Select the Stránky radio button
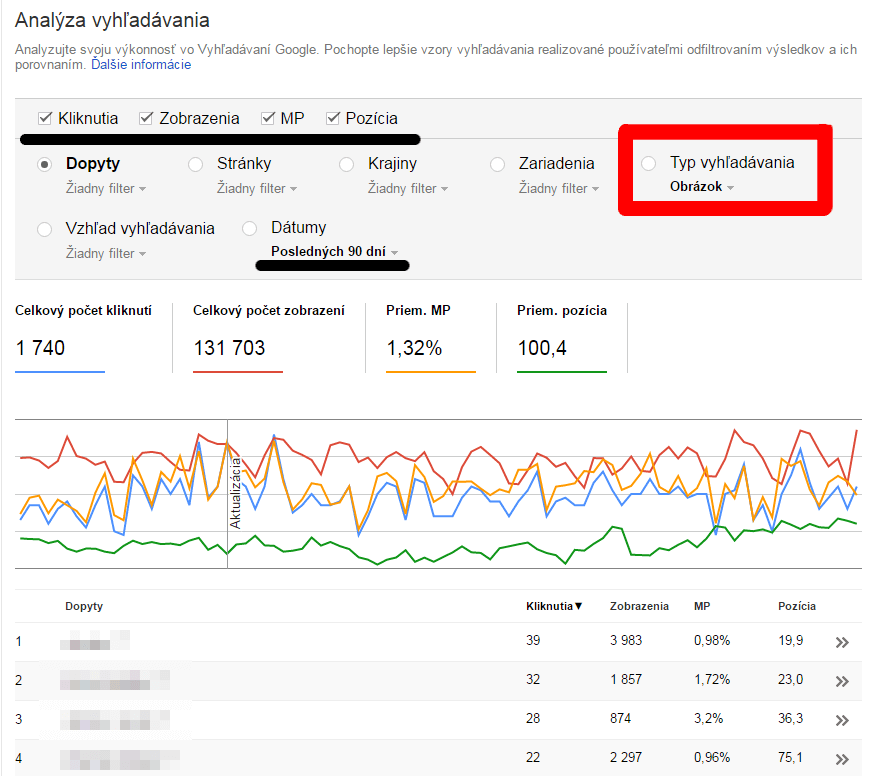Image resolution: width=872 pixels, height=776 pixels. click(x=195, y=165)
